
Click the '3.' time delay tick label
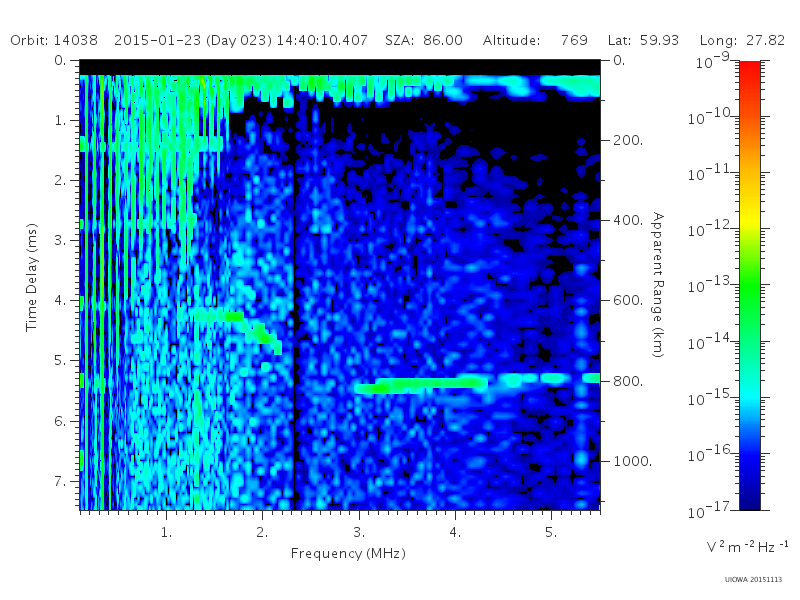pyautogui.click(x=60, y=240)
